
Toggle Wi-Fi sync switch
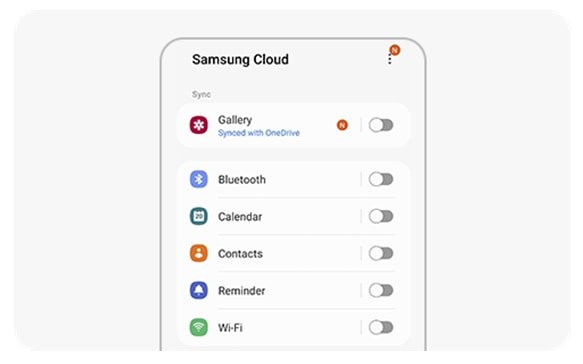[x=381, y=328]
